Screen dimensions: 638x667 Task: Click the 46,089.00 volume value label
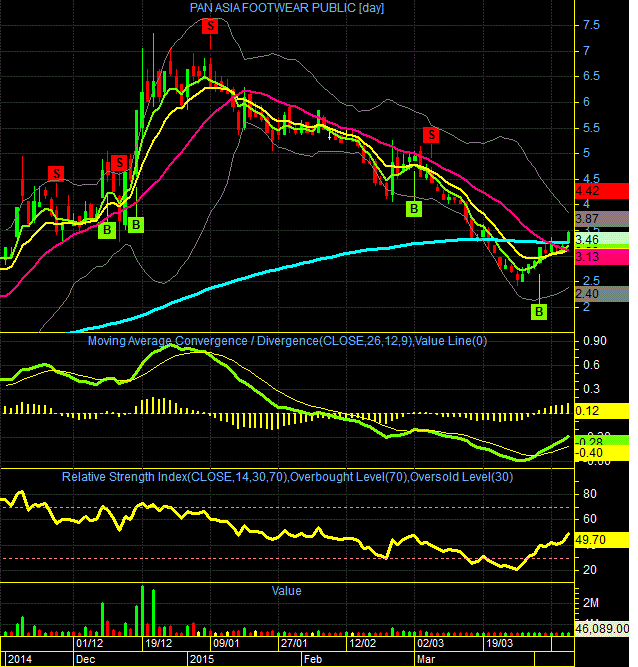coord(601,629)
